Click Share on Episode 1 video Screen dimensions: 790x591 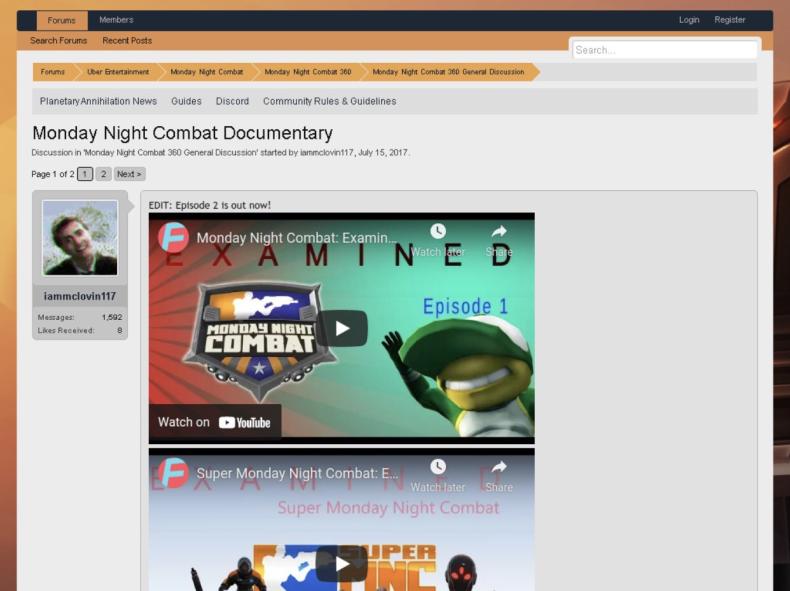point(499,240)
